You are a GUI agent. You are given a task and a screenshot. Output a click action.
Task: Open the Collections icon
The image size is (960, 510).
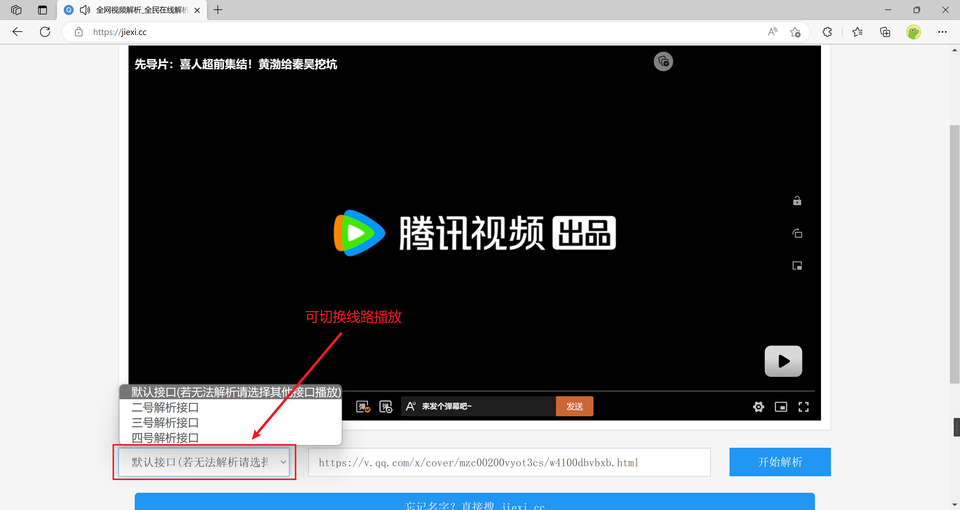pyautogui.click(x=885, y=32)
